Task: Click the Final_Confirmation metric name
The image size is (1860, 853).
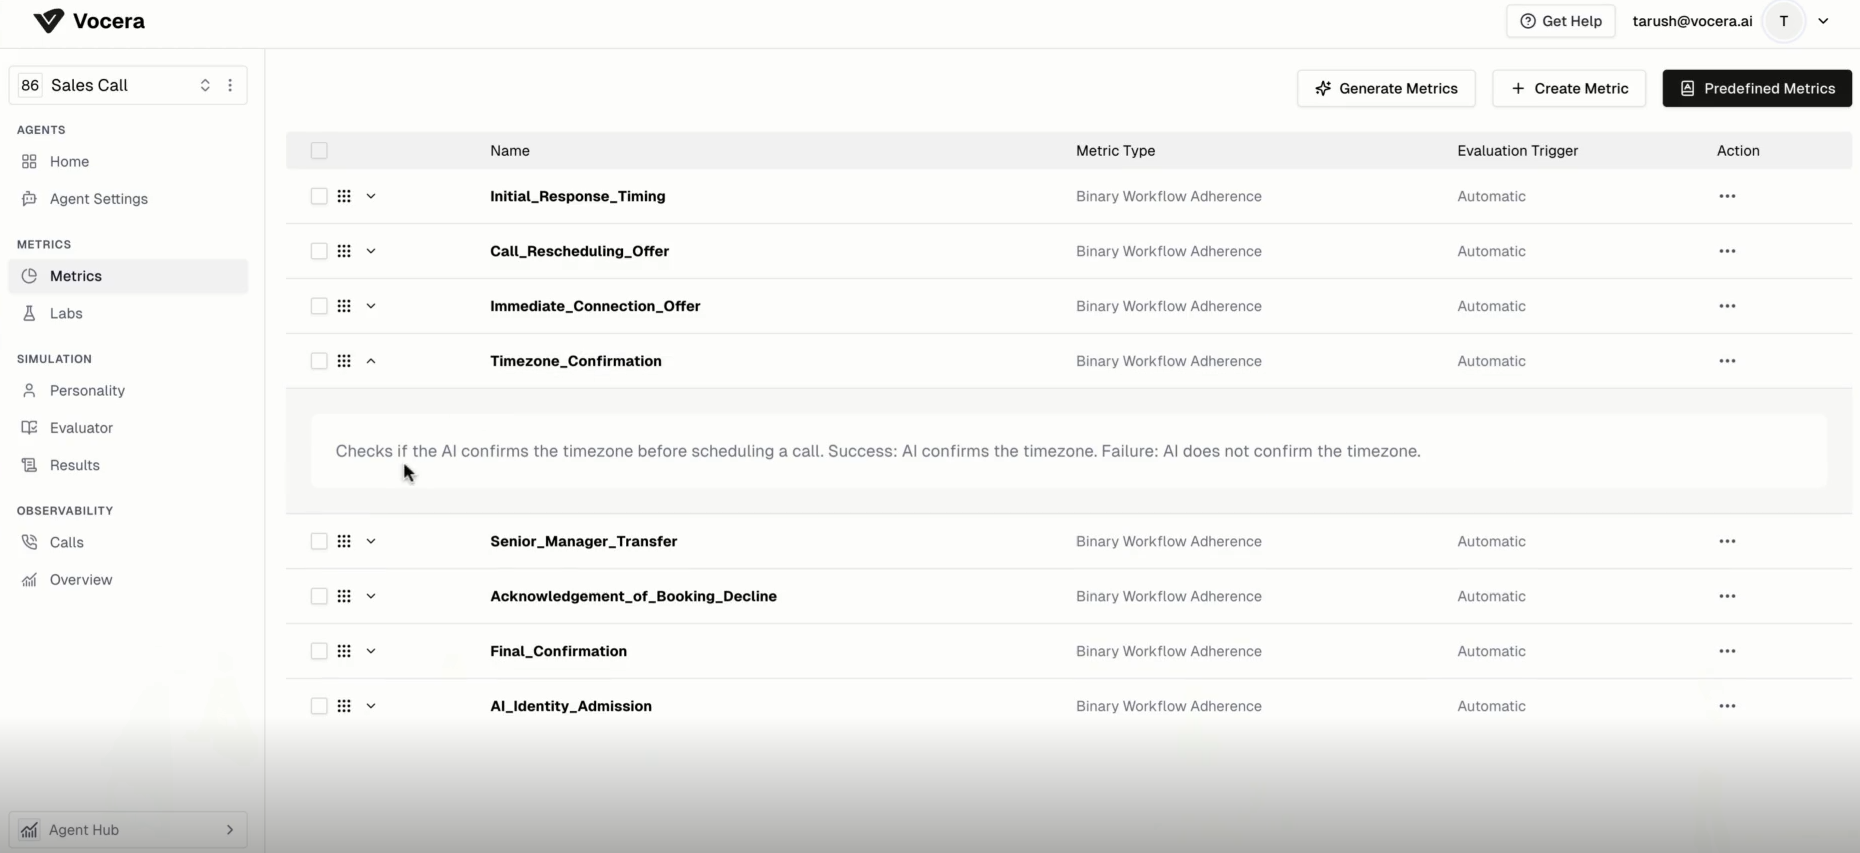Action: pyautogui.click(x=558, y=651)
